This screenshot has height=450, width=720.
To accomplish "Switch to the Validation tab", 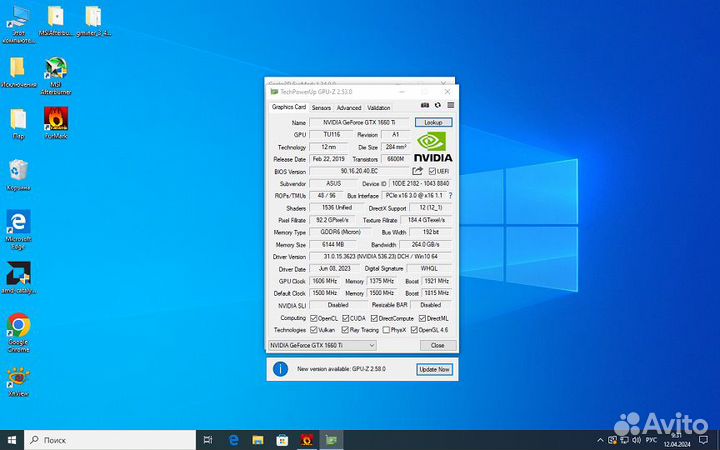I will (x=378, y=107).
